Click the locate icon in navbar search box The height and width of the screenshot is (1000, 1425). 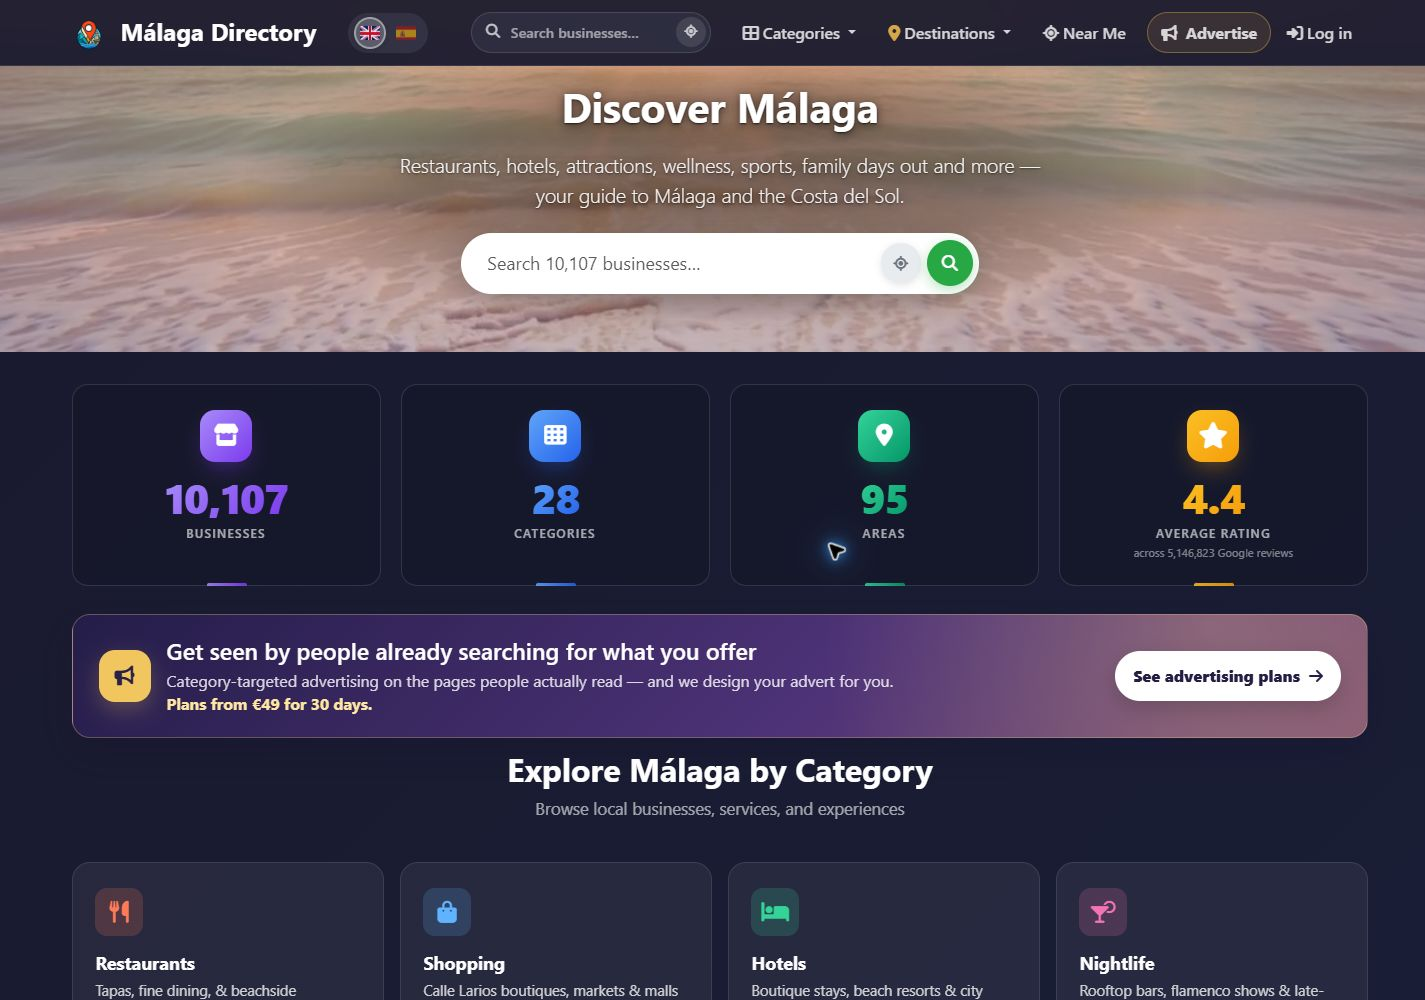(x=691, y=32)
